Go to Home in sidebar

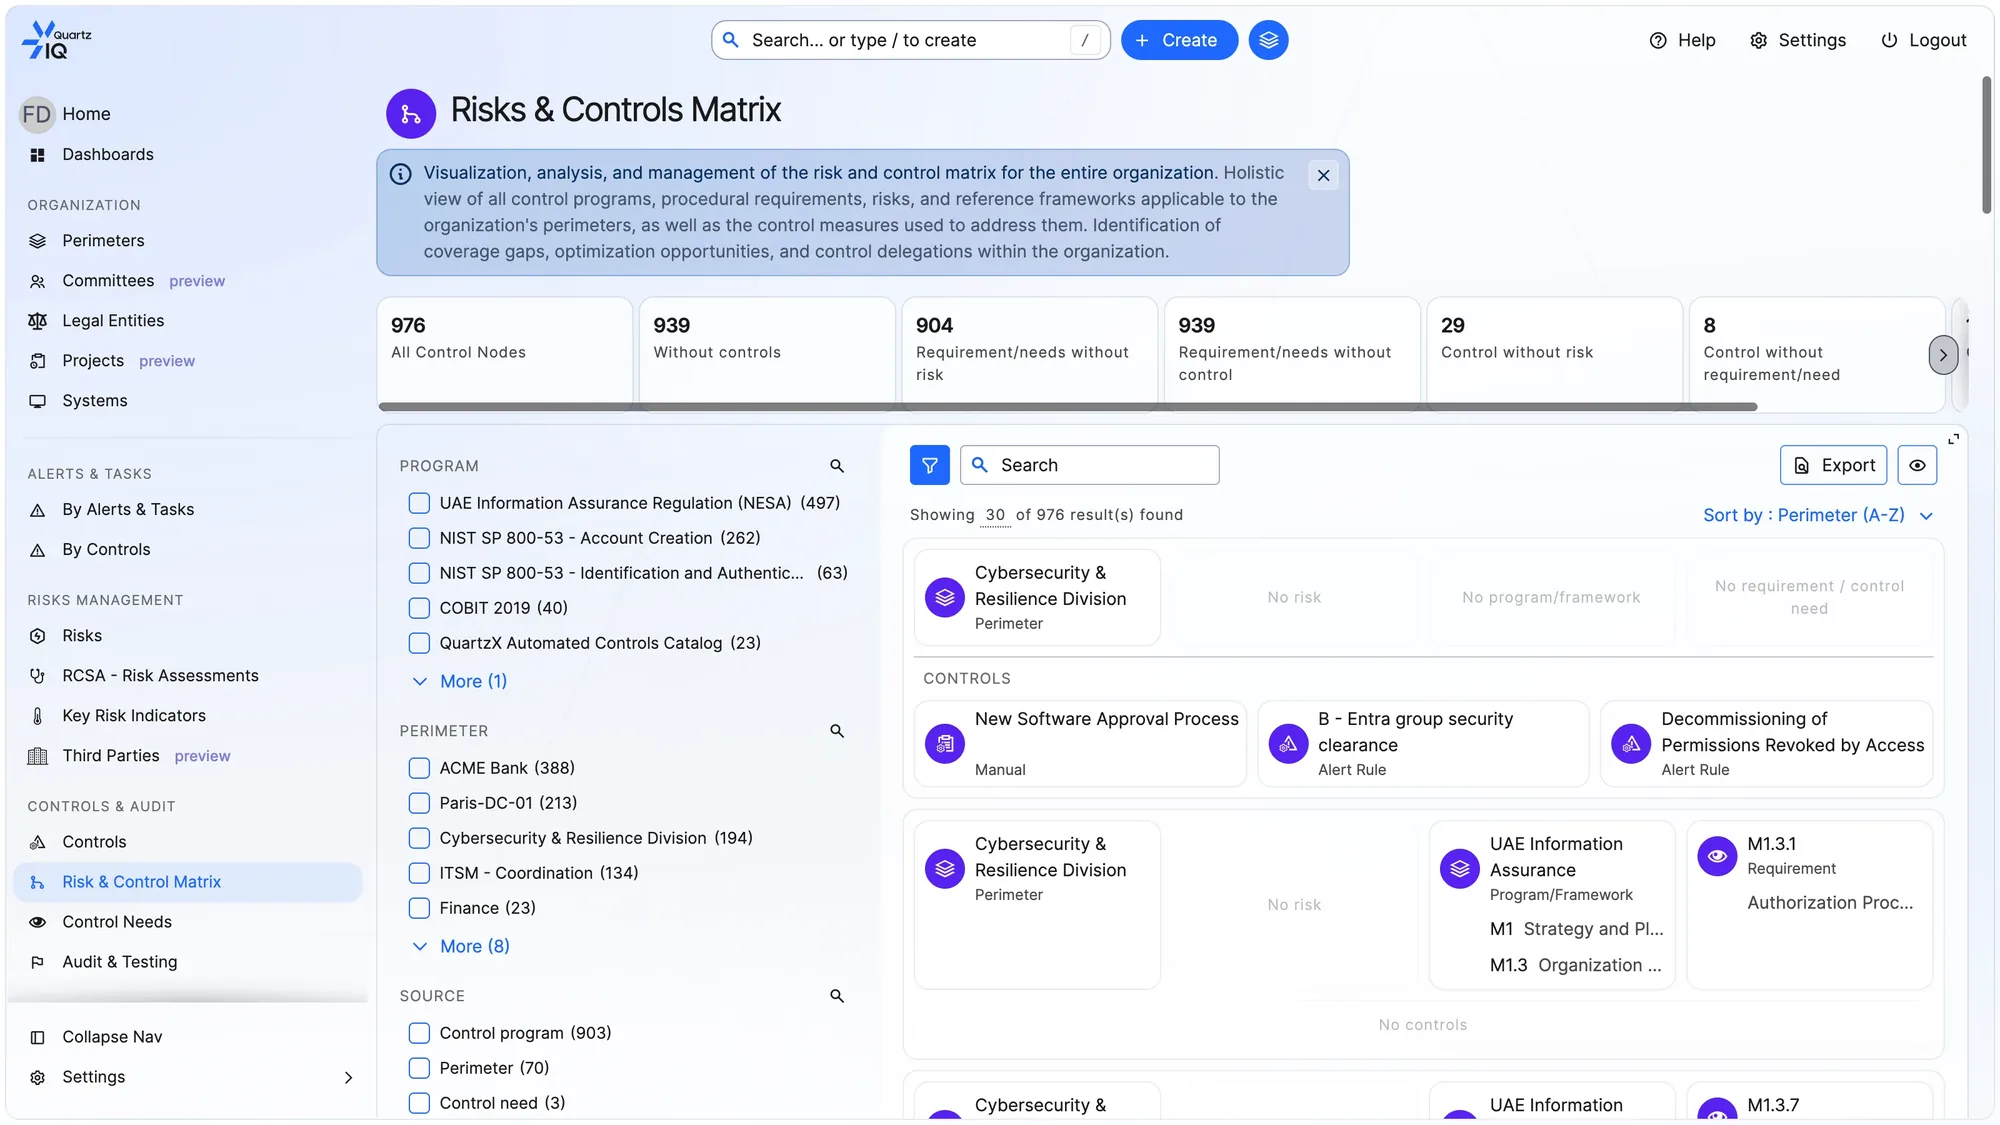click(86, 114)
